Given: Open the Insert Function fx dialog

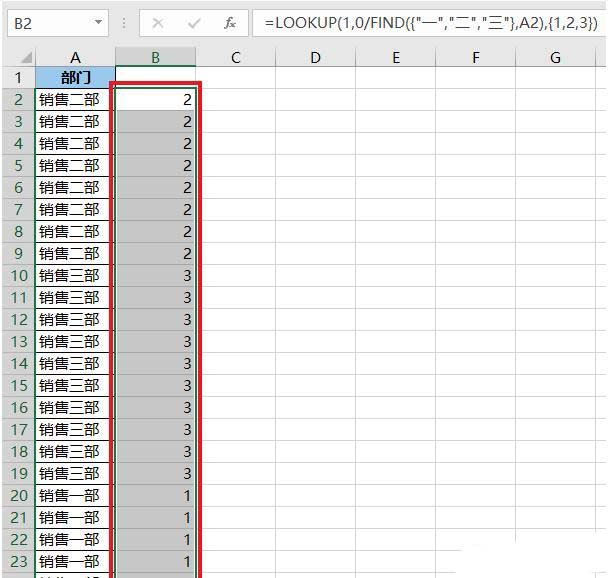Looking at the screenshot, I should tap(230, 23).
